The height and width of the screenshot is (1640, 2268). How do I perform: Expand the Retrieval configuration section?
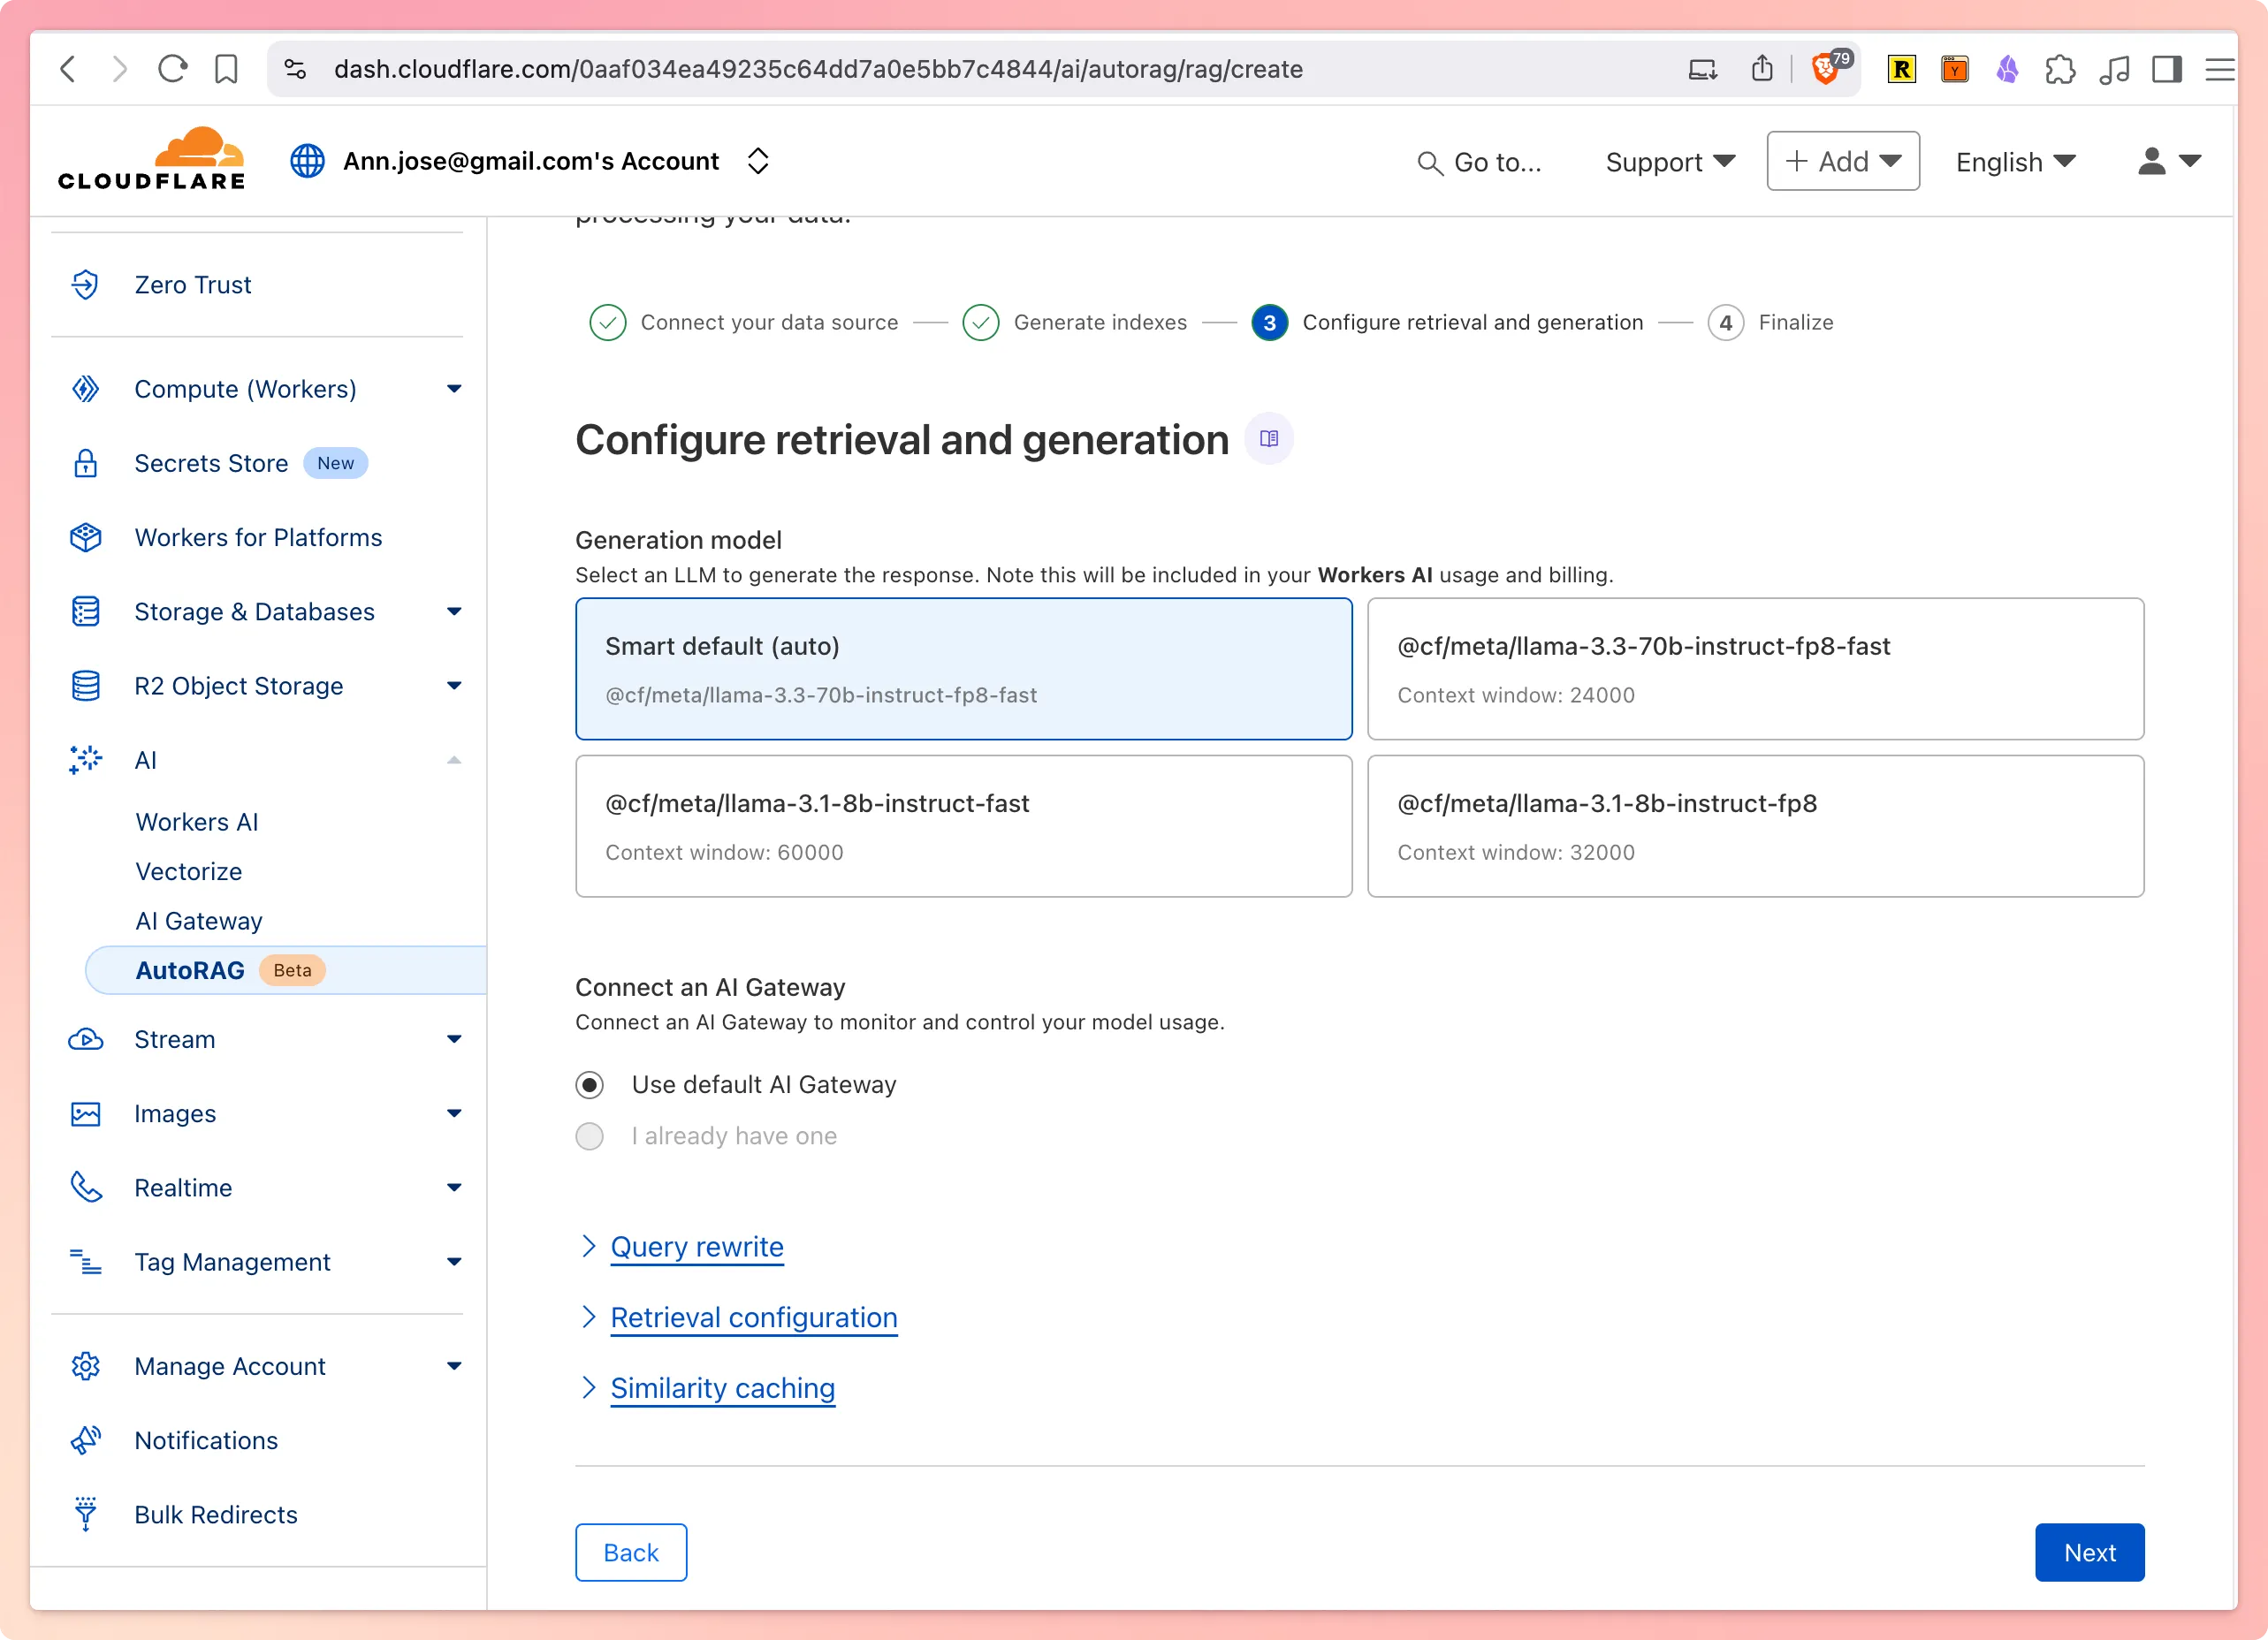[754, 1317]
